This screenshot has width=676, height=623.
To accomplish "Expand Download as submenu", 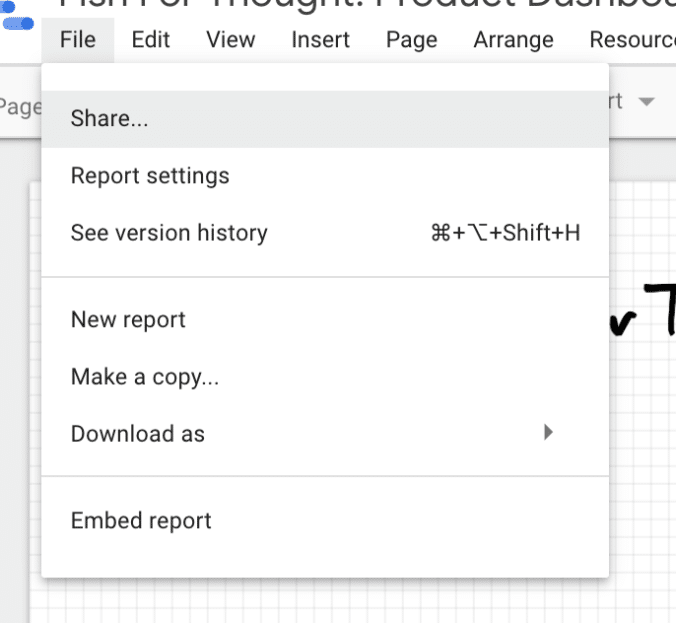I will coord(325,434).
